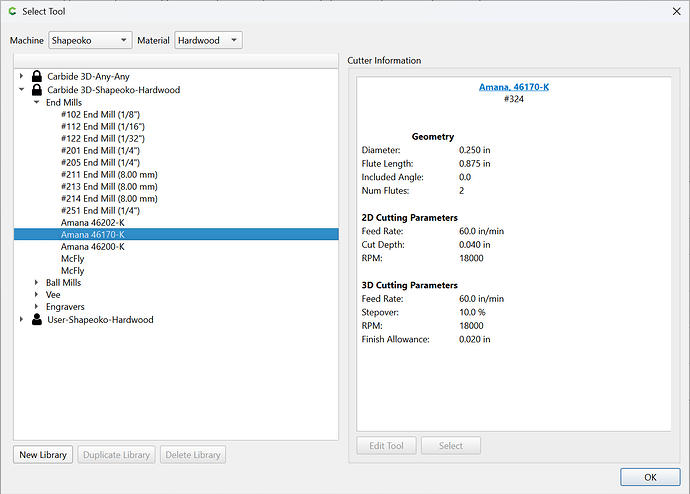
Task: Select #211 End Mill (8.00 mm)
Action: coord(109,175)
